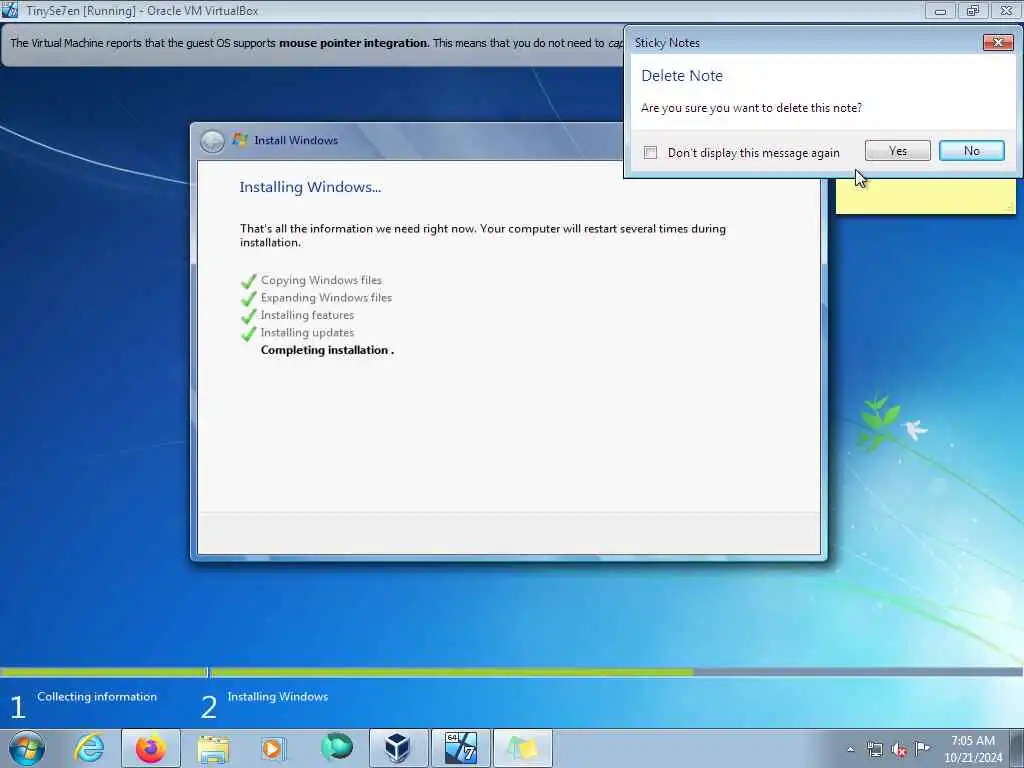Click 'Installing updates' step text
Viewport: 1024px width, 768px height.
[307, 333]
